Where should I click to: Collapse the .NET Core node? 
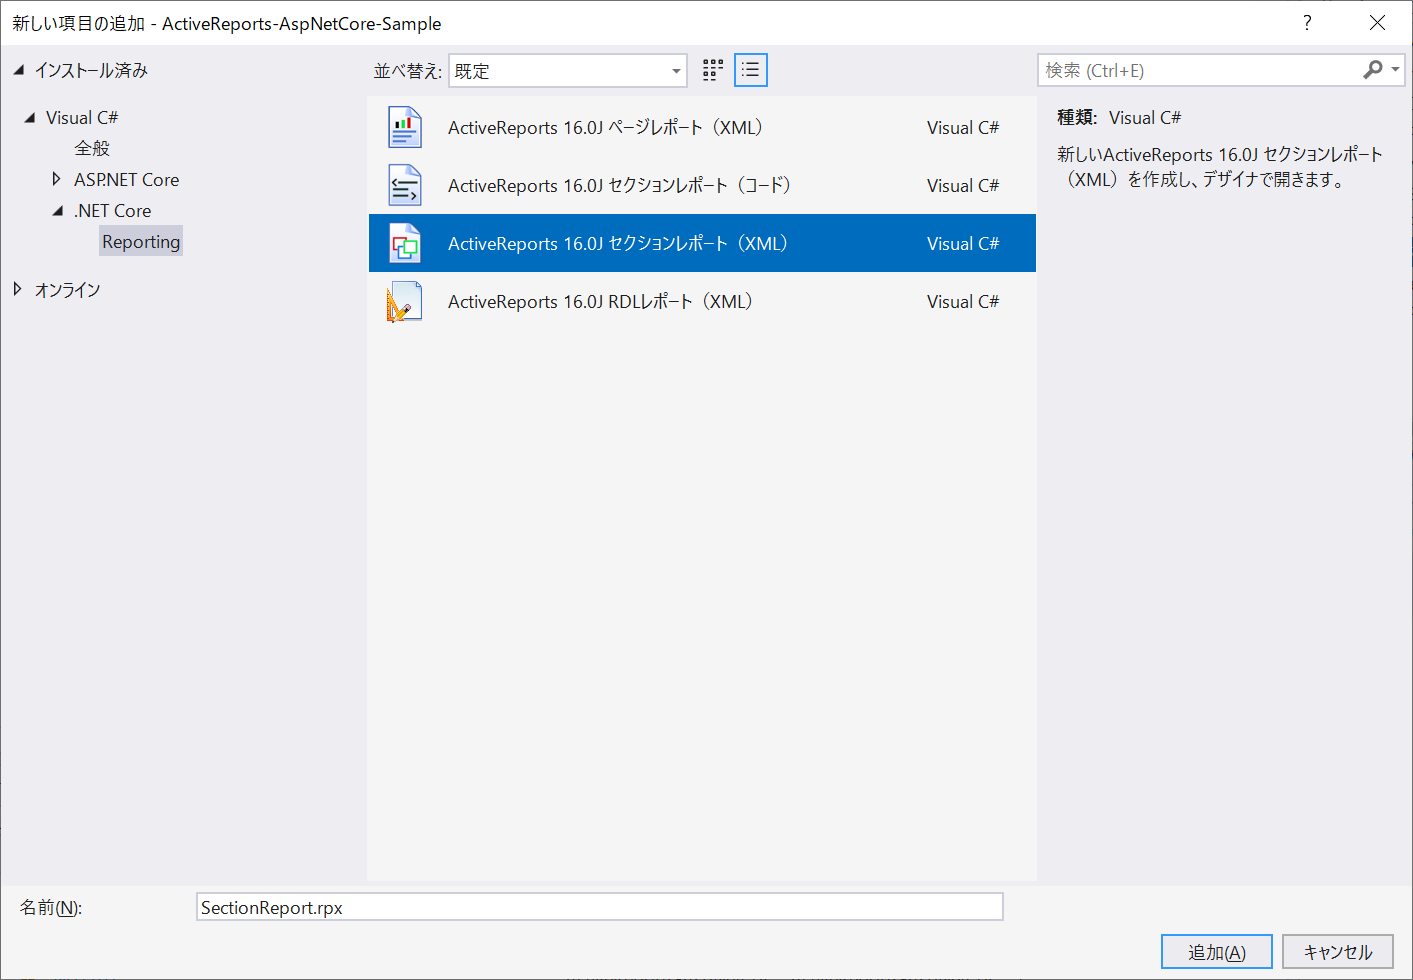[x=58, y=210]
